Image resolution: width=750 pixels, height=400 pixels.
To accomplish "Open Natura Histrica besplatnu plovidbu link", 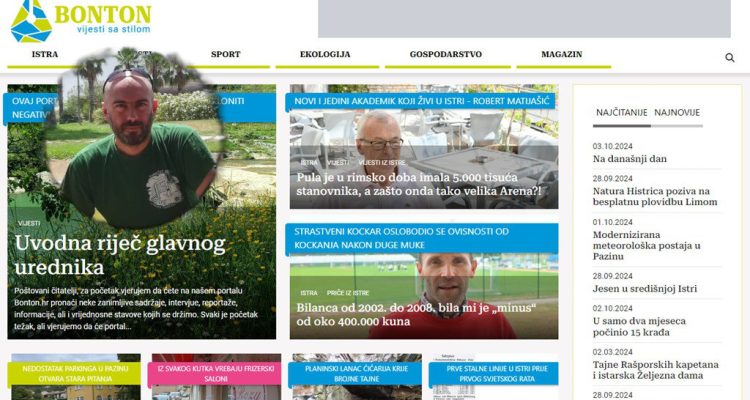I will tap(655, 197).
